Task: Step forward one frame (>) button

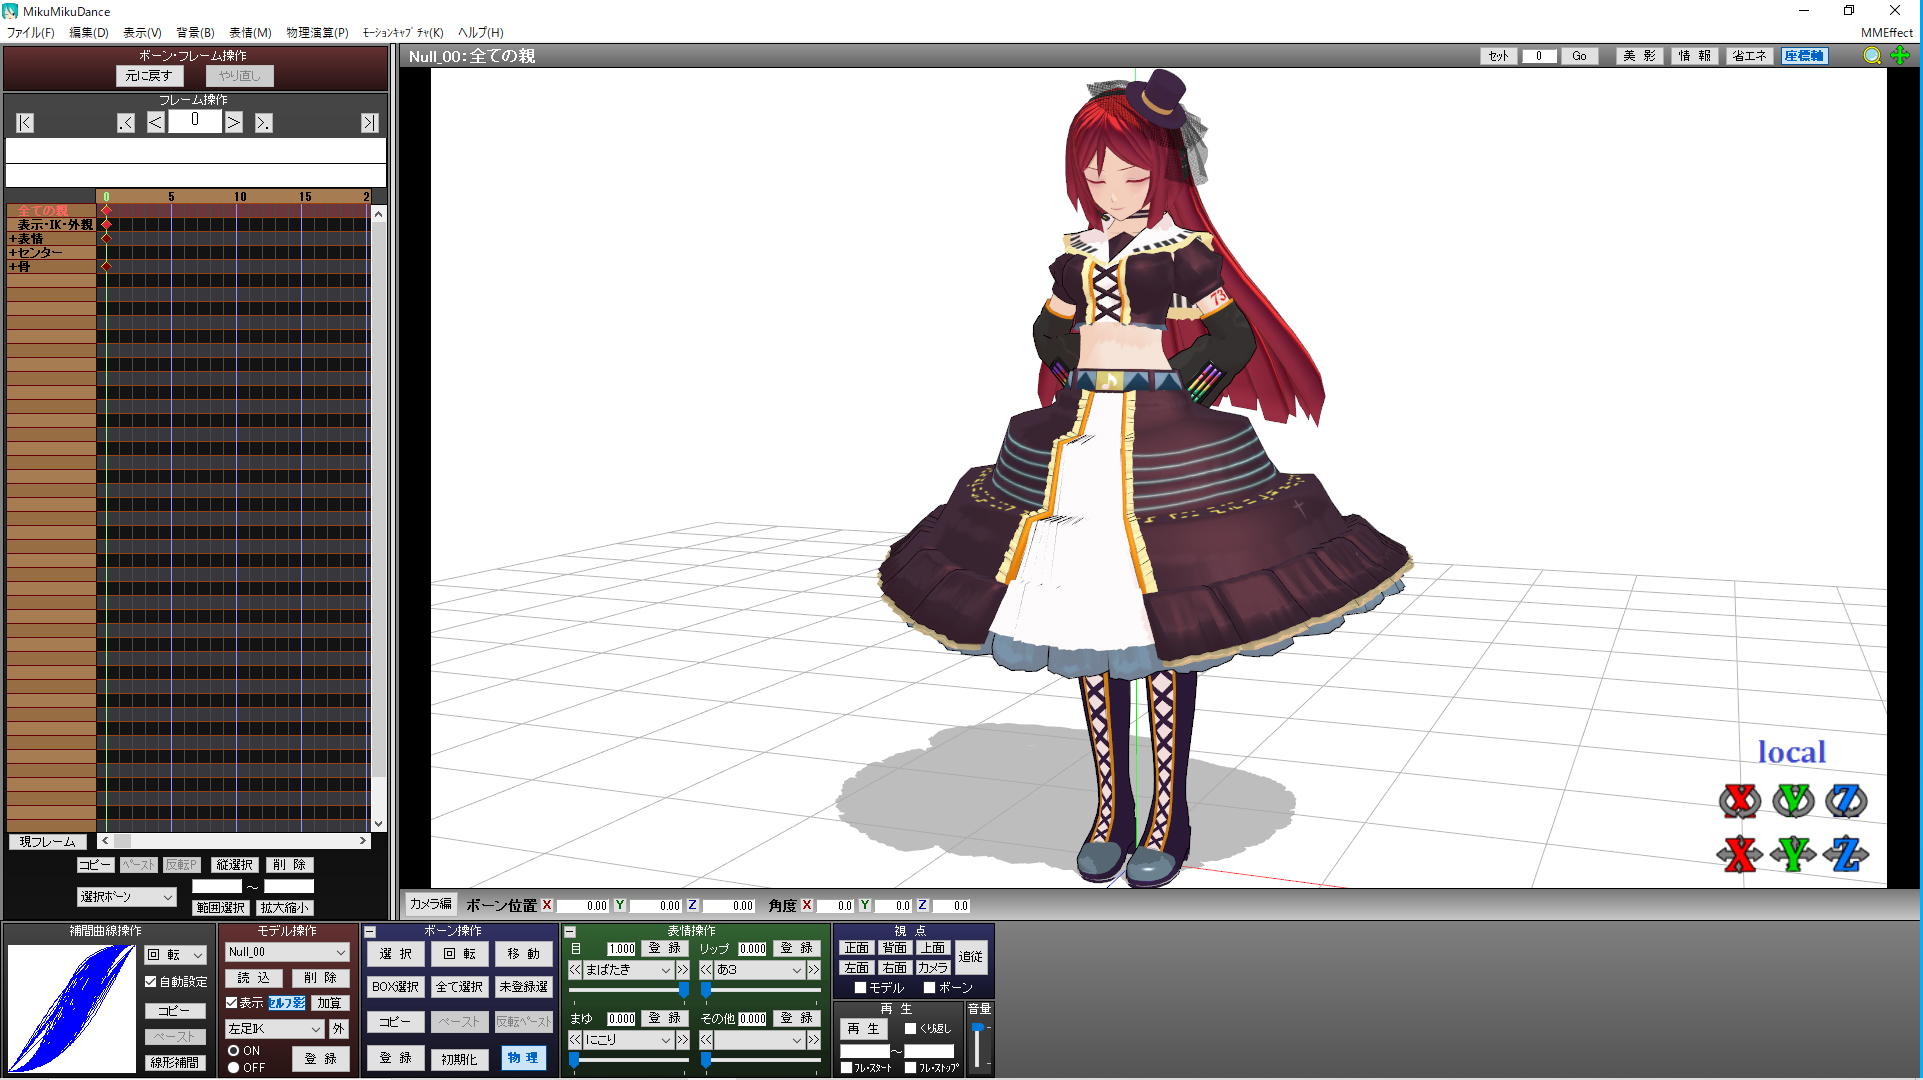Action: click(233, 123)
